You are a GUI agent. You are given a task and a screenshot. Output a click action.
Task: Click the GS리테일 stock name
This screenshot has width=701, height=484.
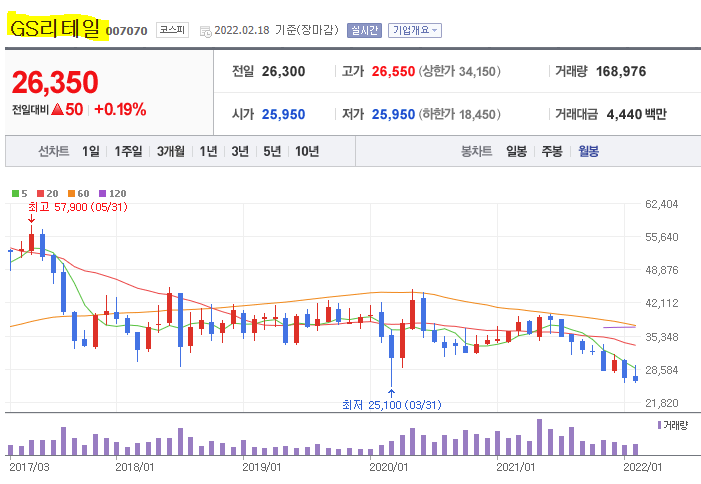(x=55, y=29)
